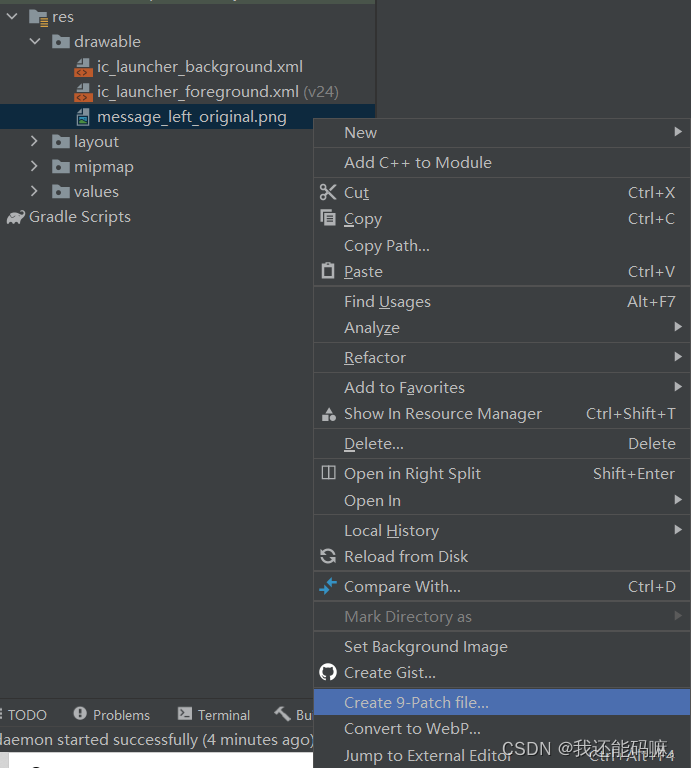Click the Problems warning icon

80,714
